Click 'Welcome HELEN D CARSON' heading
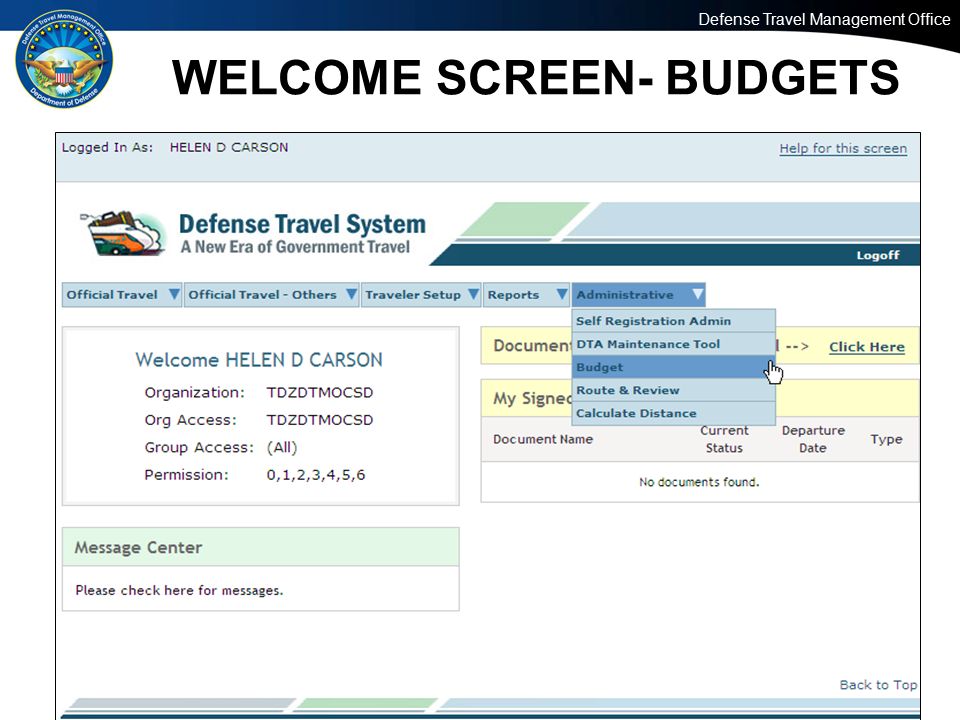960x720 pixels. tap(259, 359)
